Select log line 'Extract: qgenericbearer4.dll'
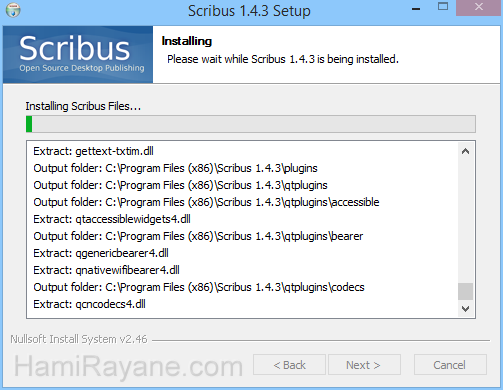Screen dimensions: 503x390 [x=101, y=253]
